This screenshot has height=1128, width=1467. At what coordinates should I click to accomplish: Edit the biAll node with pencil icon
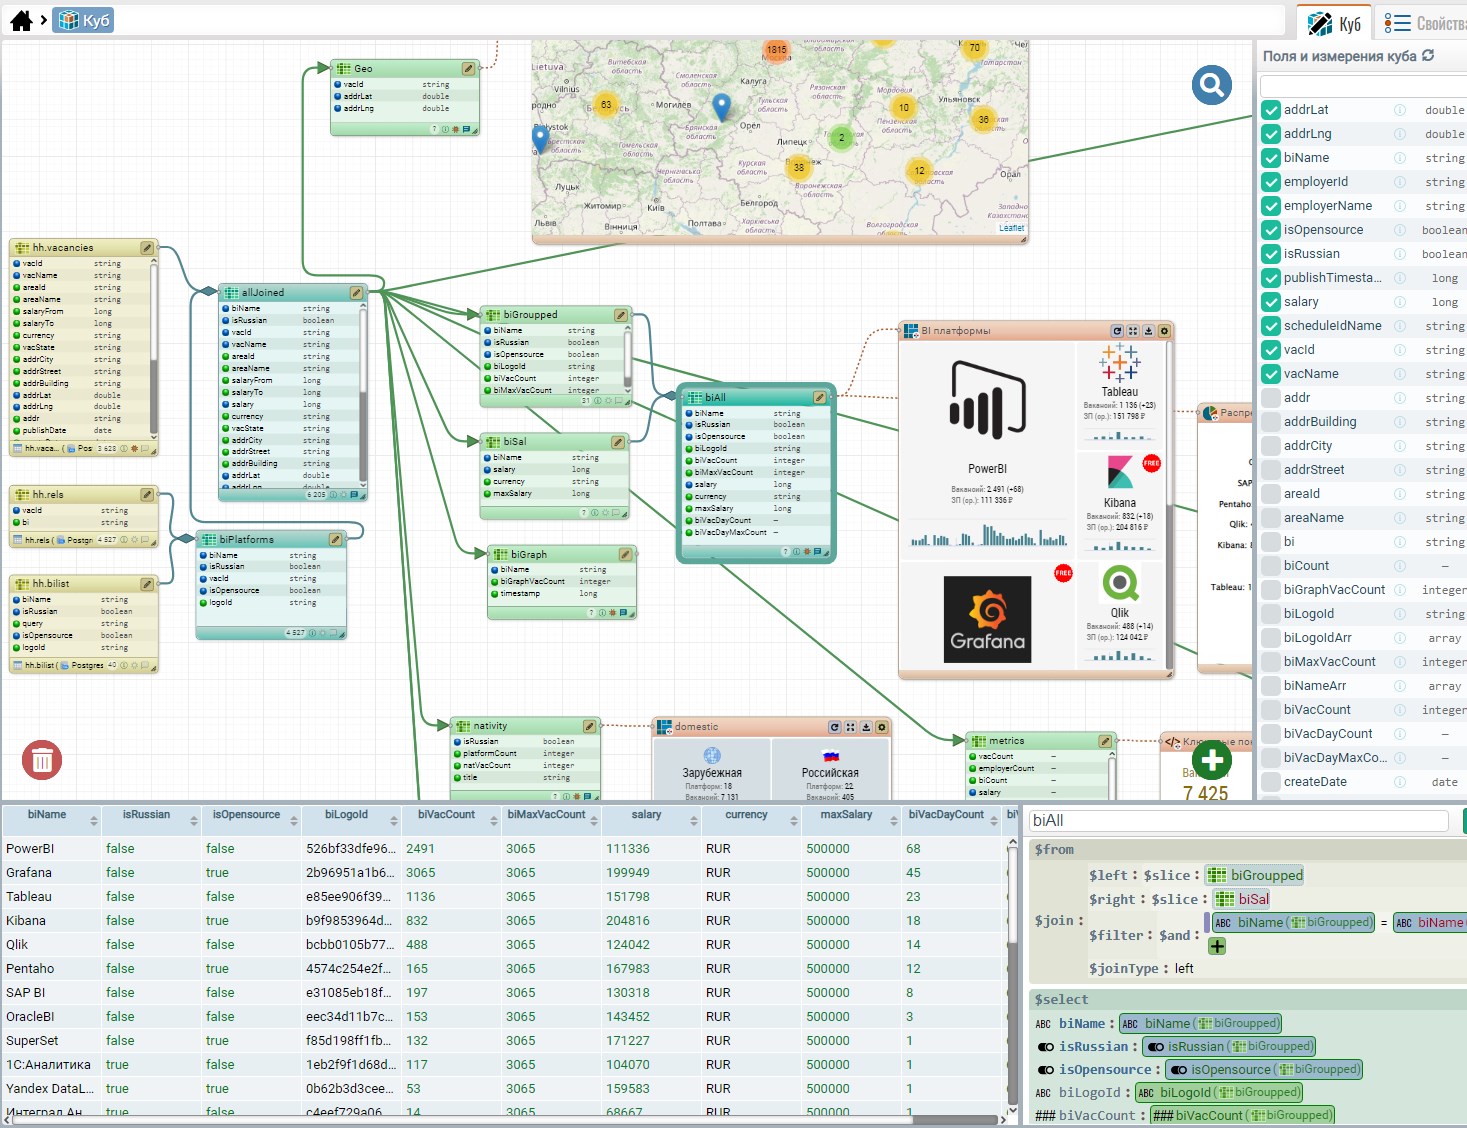coord(820,397)
